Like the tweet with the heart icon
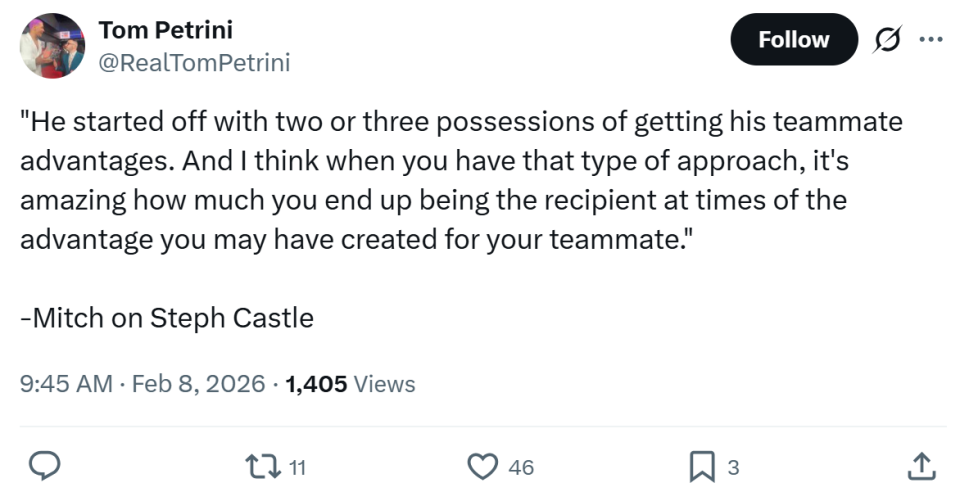The height and width of the screenshot is (492, 960). (484, 466)
